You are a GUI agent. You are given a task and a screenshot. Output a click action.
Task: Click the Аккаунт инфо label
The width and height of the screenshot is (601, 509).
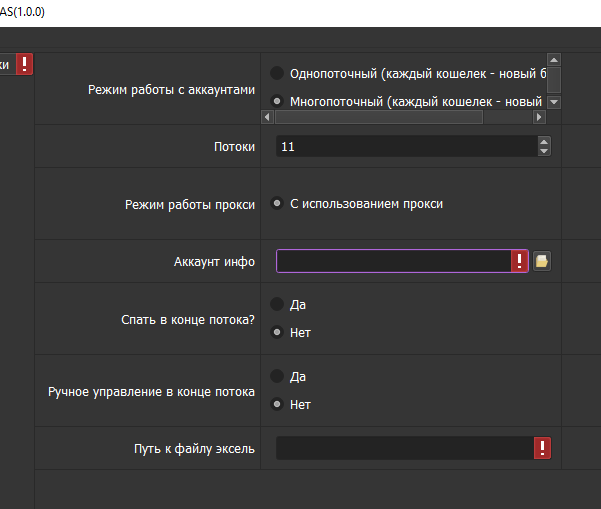[x=214, y=262]
